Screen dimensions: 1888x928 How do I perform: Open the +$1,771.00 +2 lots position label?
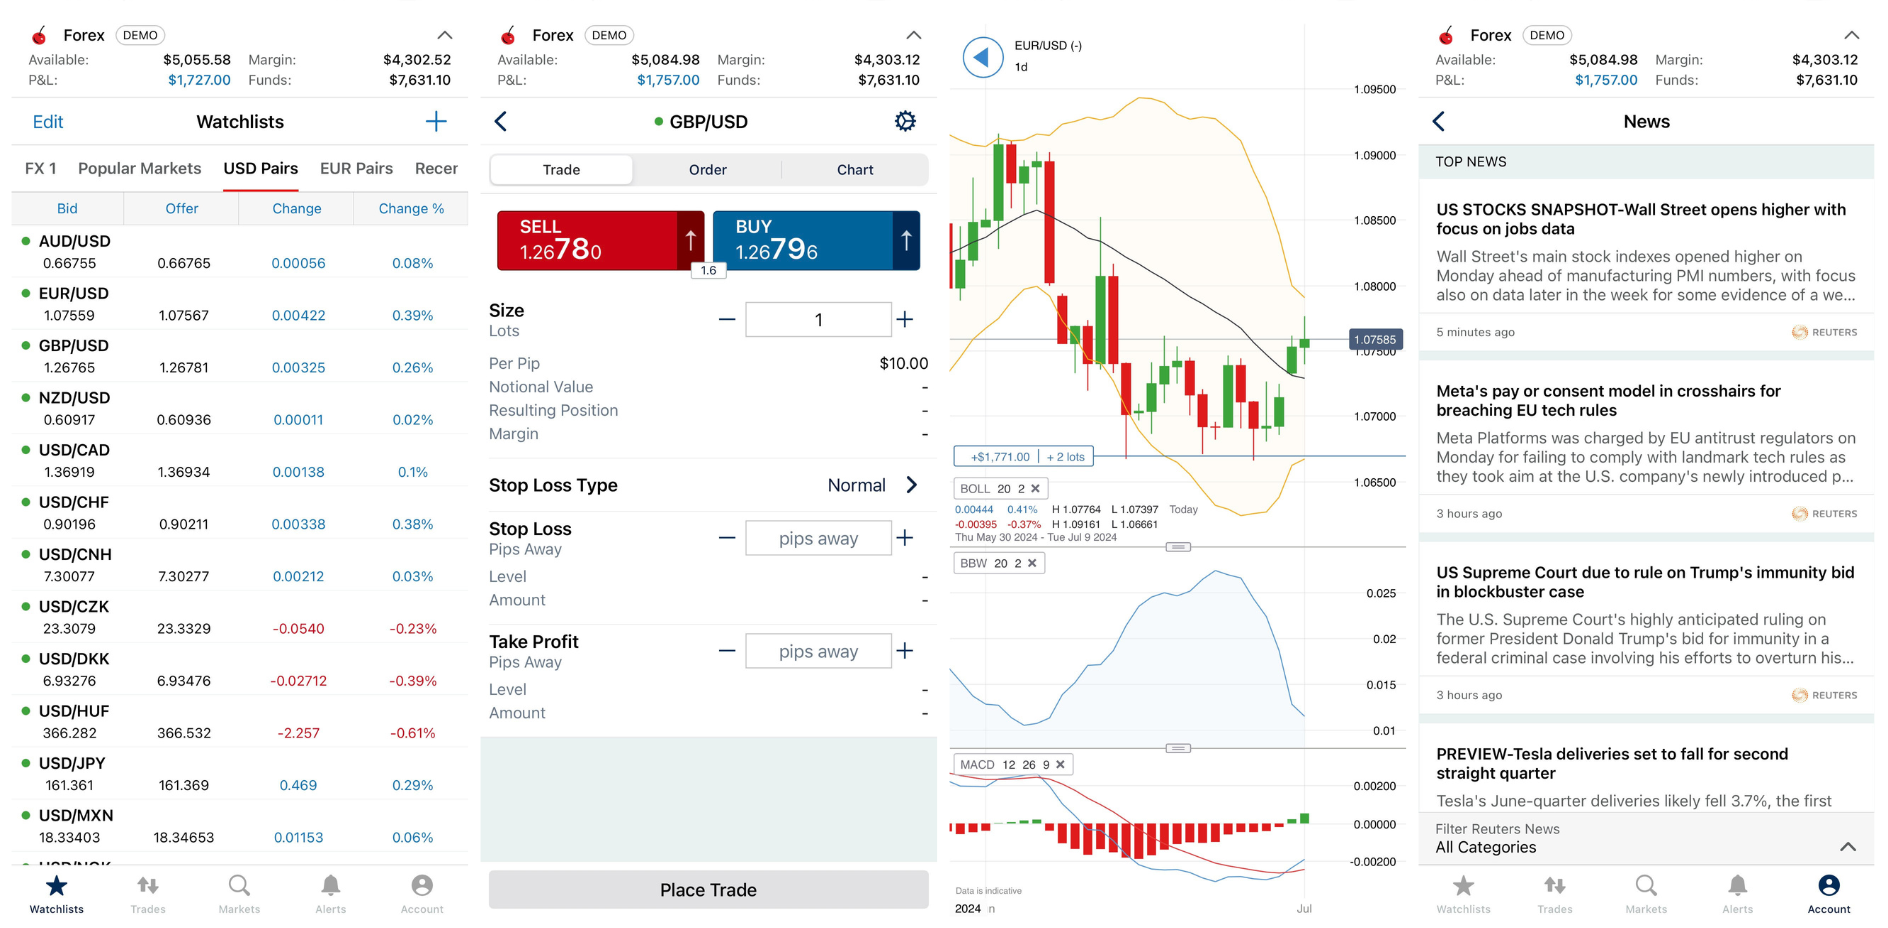pos(1024,457)
